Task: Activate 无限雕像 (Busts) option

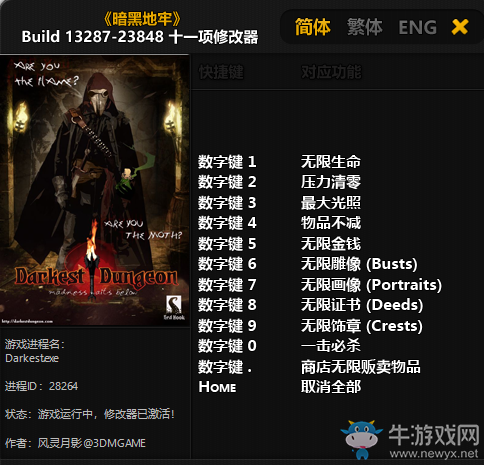Action: pos(359,264)
